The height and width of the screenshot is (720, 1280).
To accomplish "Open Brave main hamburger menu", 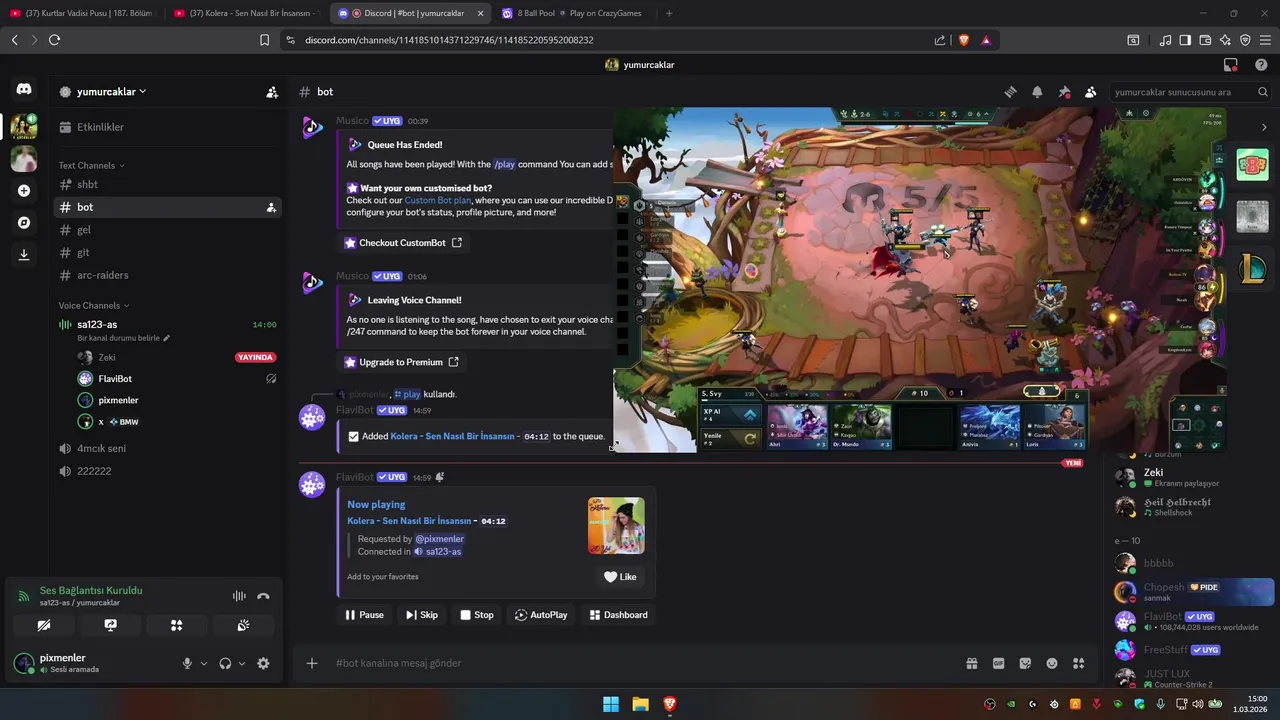I will click(1265, 40).
